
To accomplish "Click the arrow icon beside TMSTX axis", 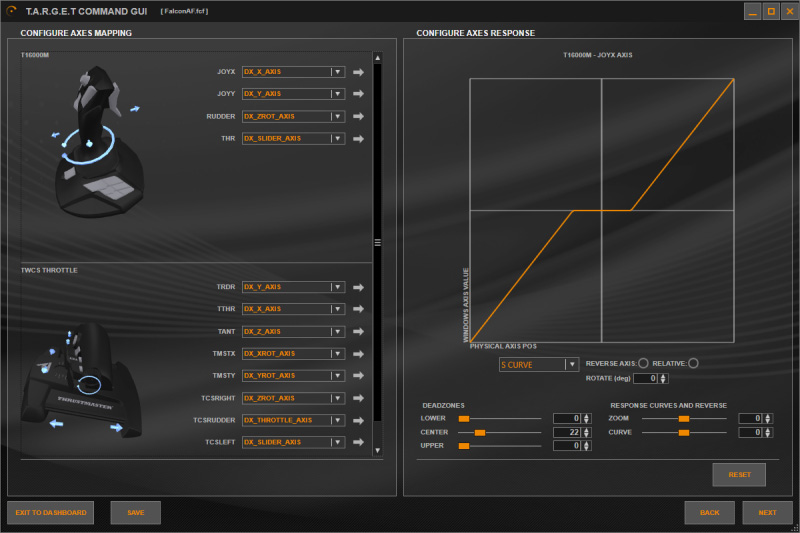I will click(358, 354).
